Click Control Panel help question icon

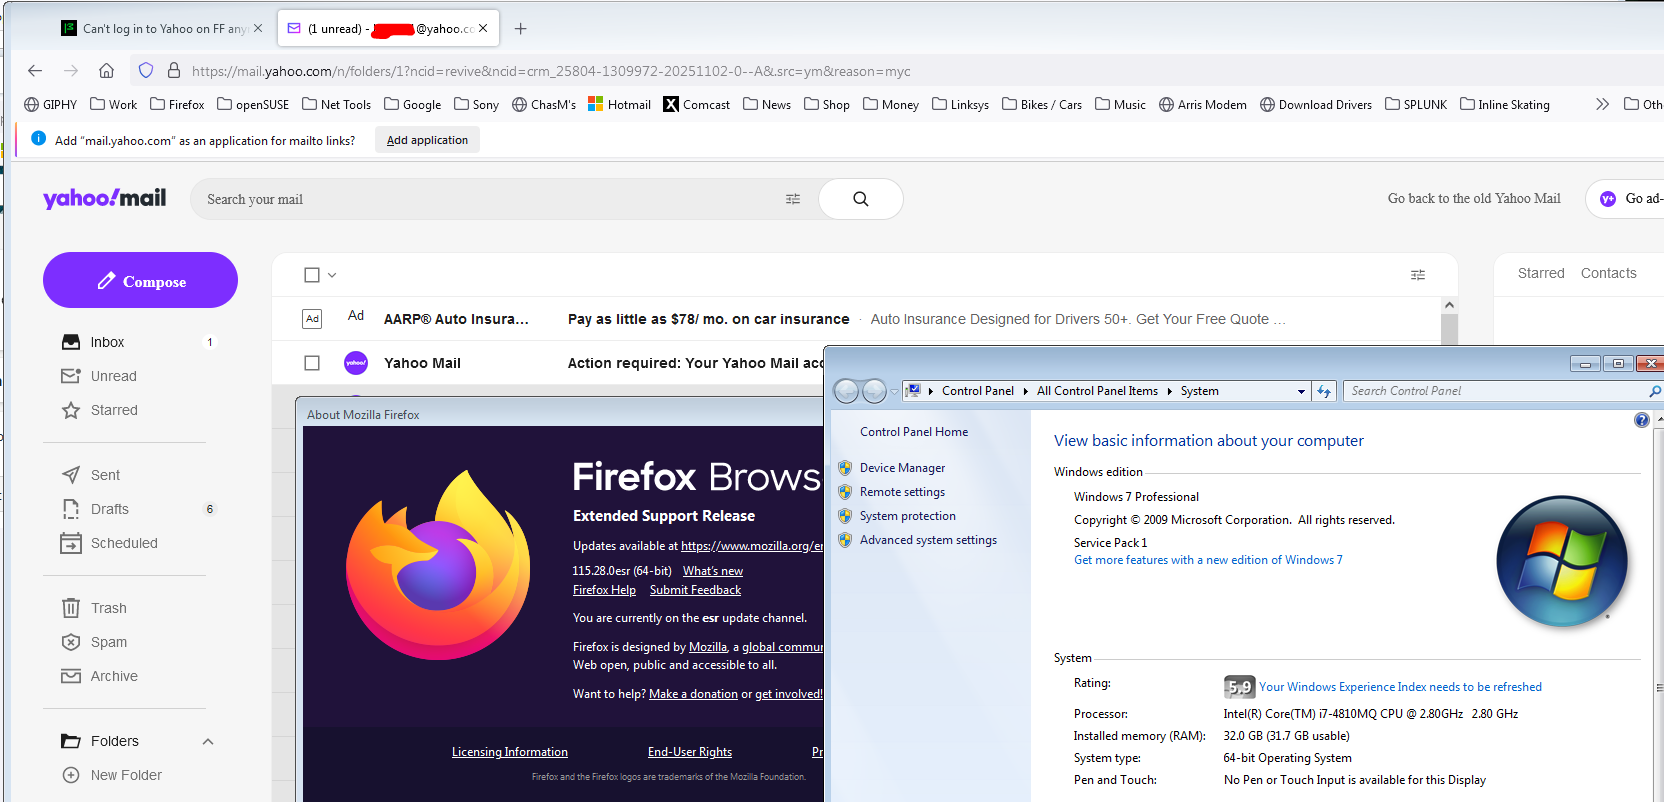(x=1641, y=420)
